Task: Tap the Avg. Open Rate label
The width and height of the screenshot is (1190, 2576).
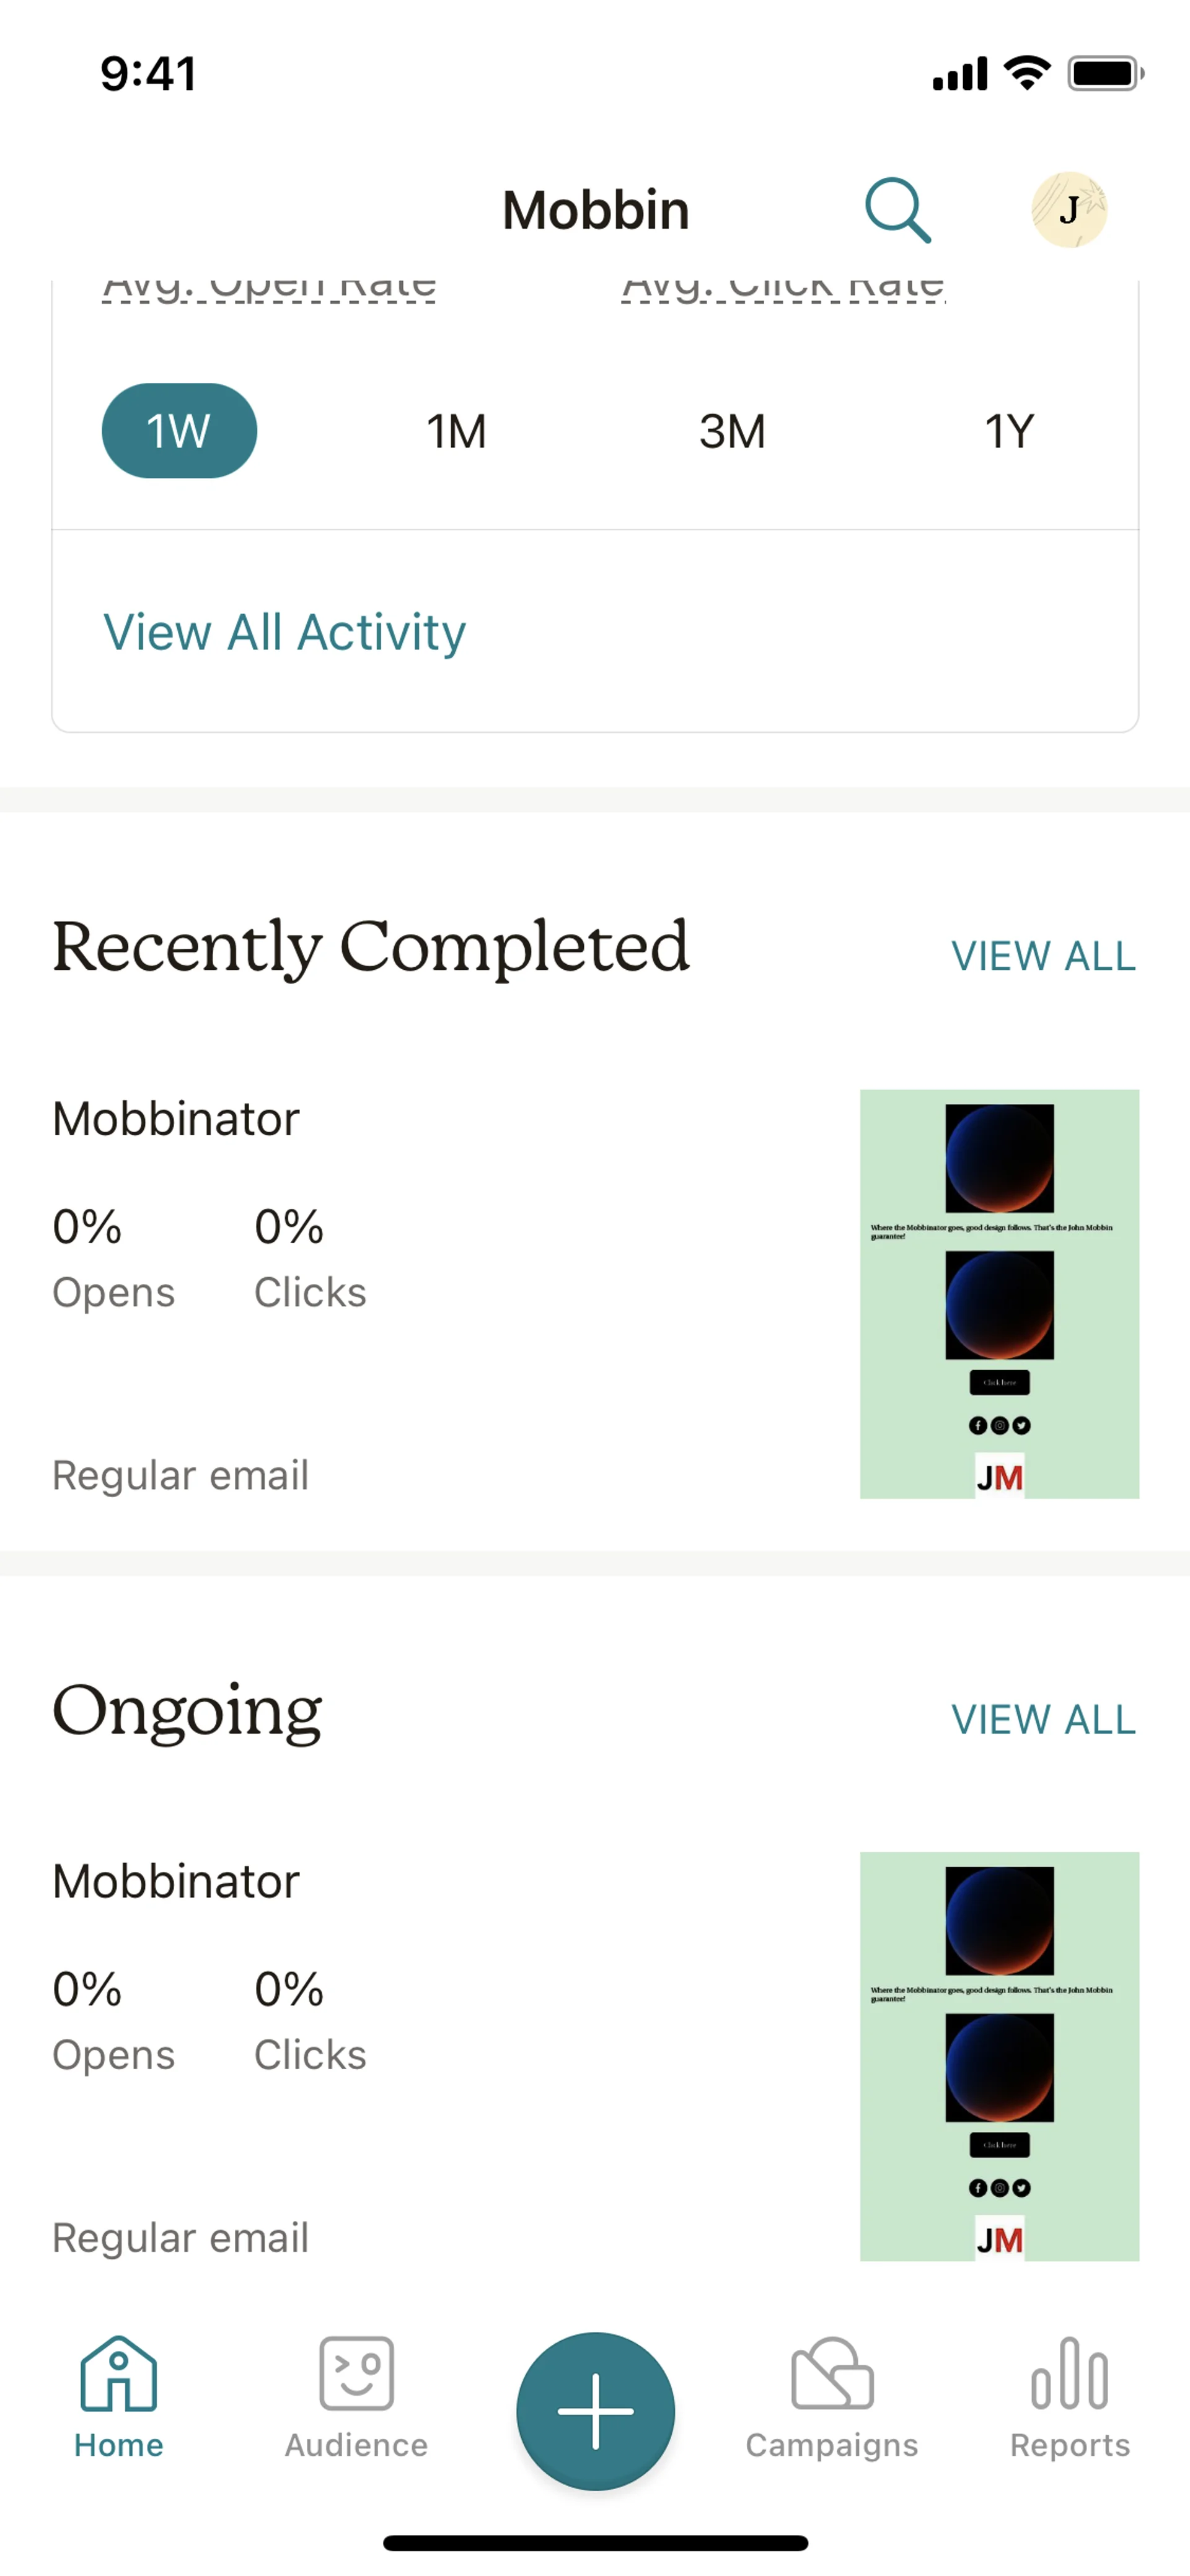Action: click(270, 288)
